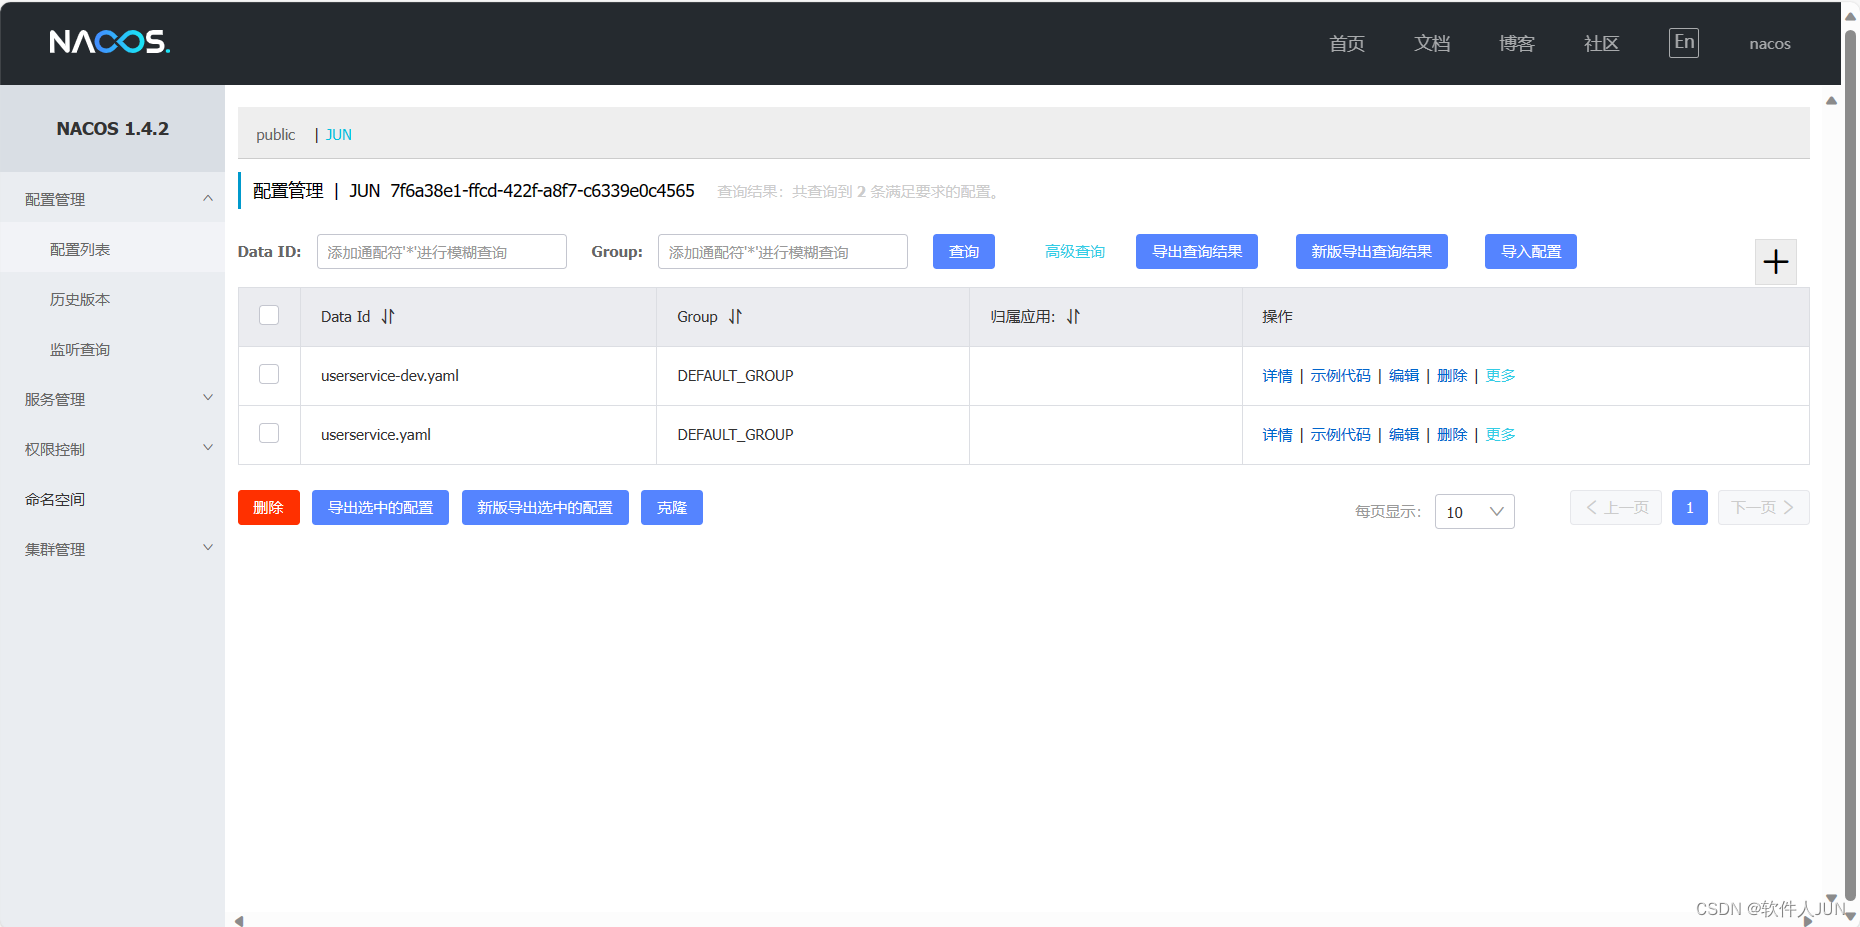Click the NACOS logo
The image size is (1860, 927).
pyautogui.click(x=109, y=42)
